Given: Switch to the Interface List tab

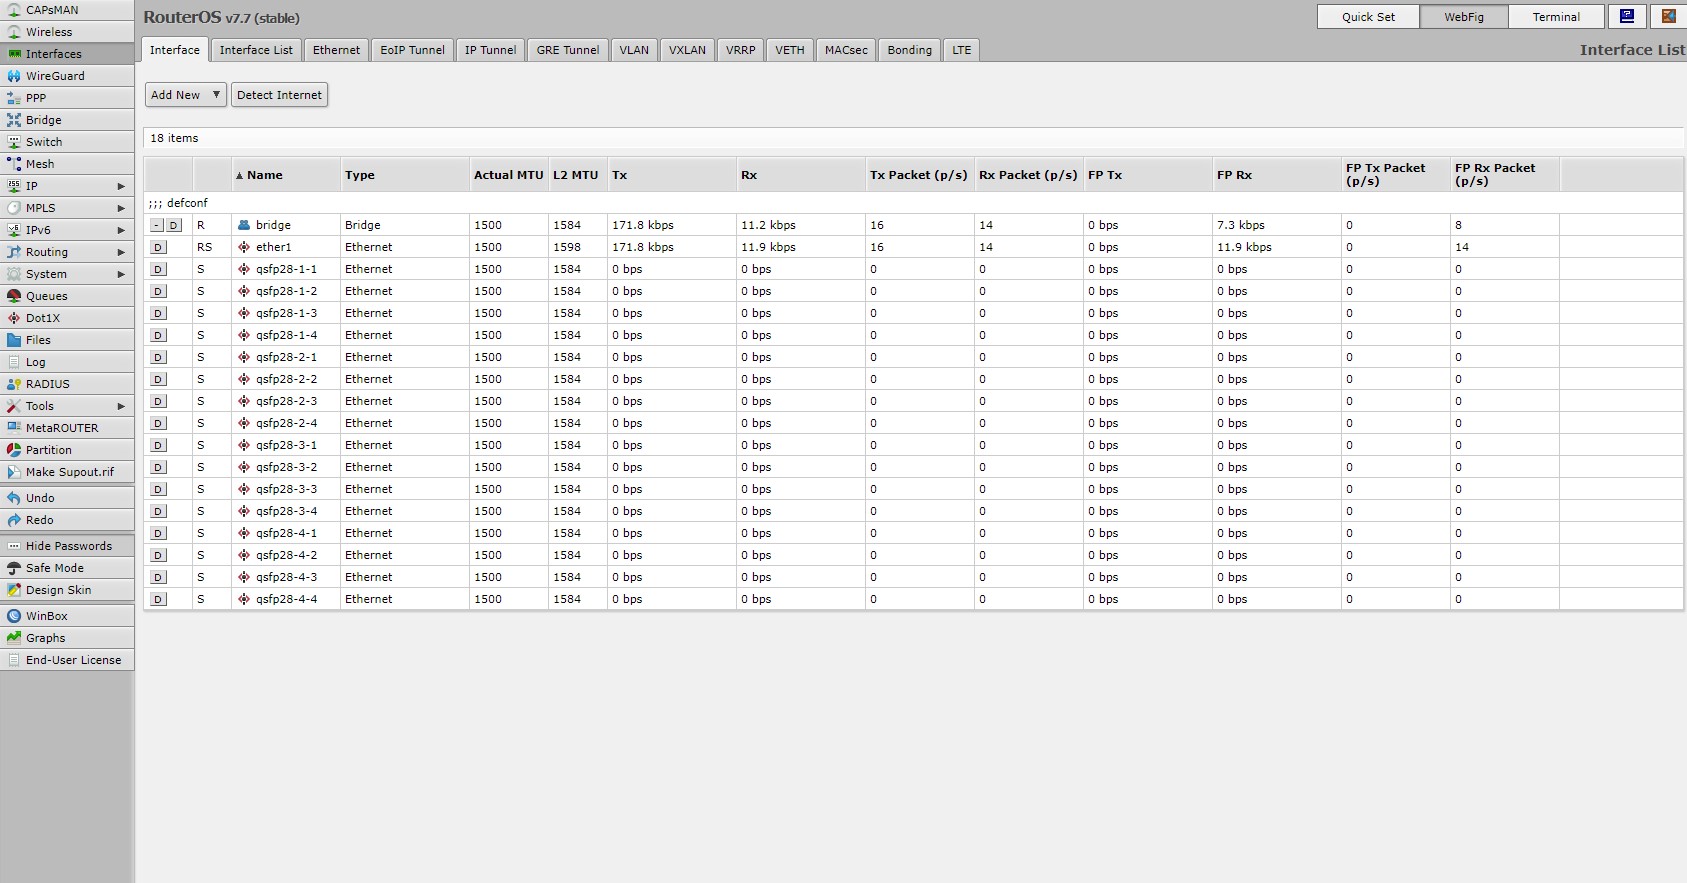Looking at the screenshot, I should pyautogui.click(x=256, y=50).
